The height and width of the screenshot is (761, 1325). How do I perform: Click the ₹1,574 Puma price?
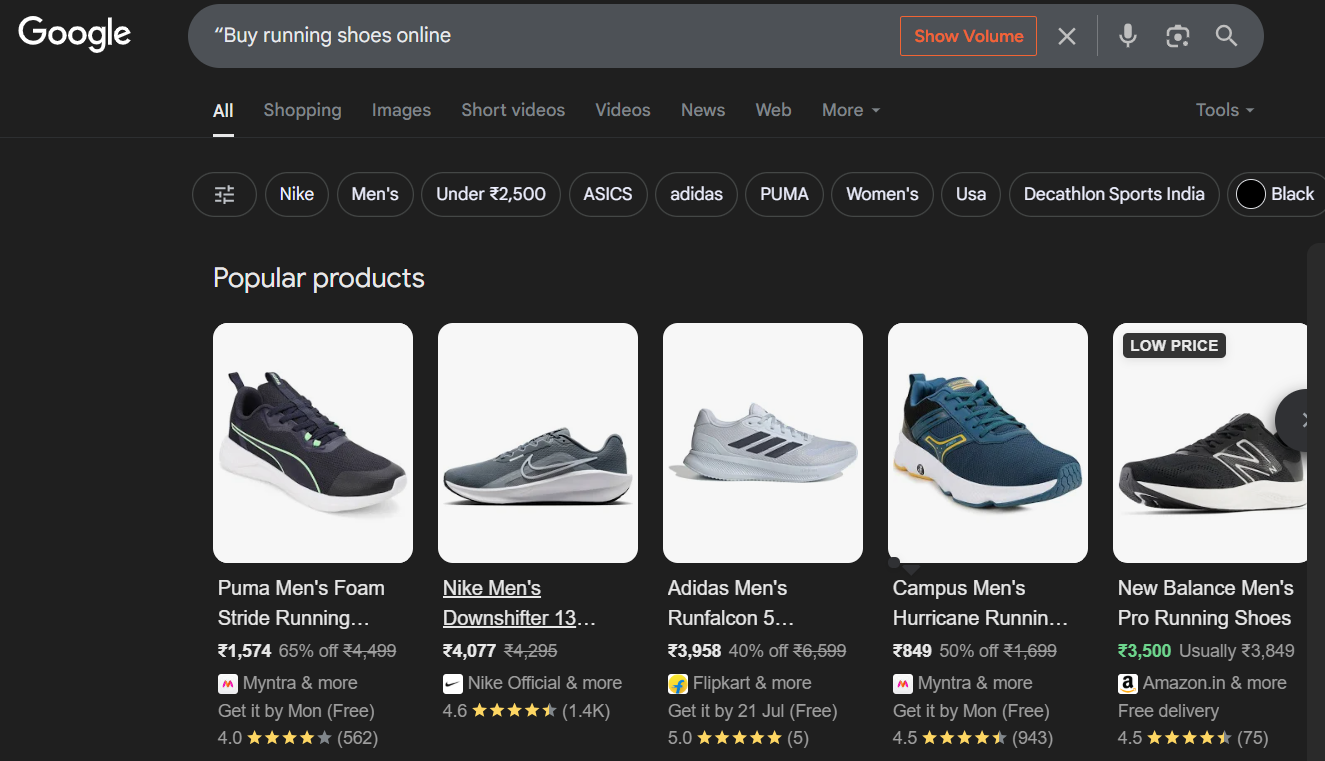245,651
